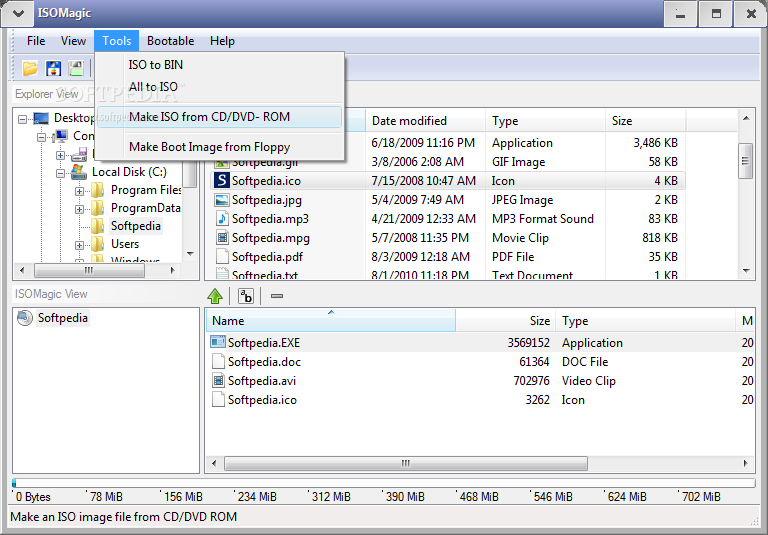Click right arrow of ISOMagic list scrollbar
The width and height of the screenshot is (768, 535).
745,463
